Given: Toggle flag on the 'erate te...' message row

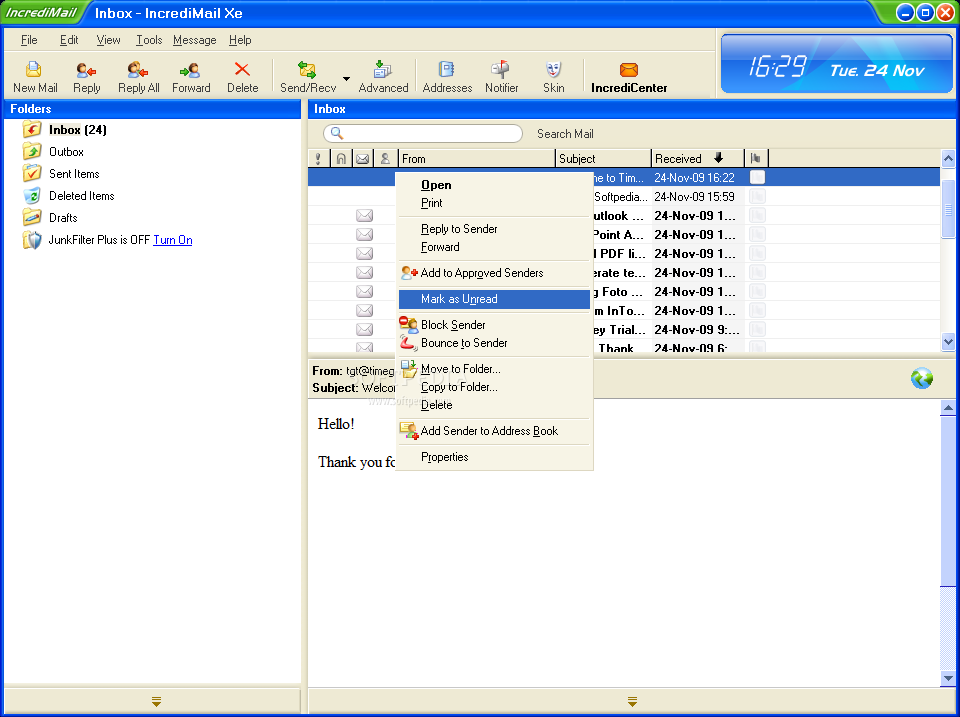Looking at the screenshot, I should (x=757, y=272).
